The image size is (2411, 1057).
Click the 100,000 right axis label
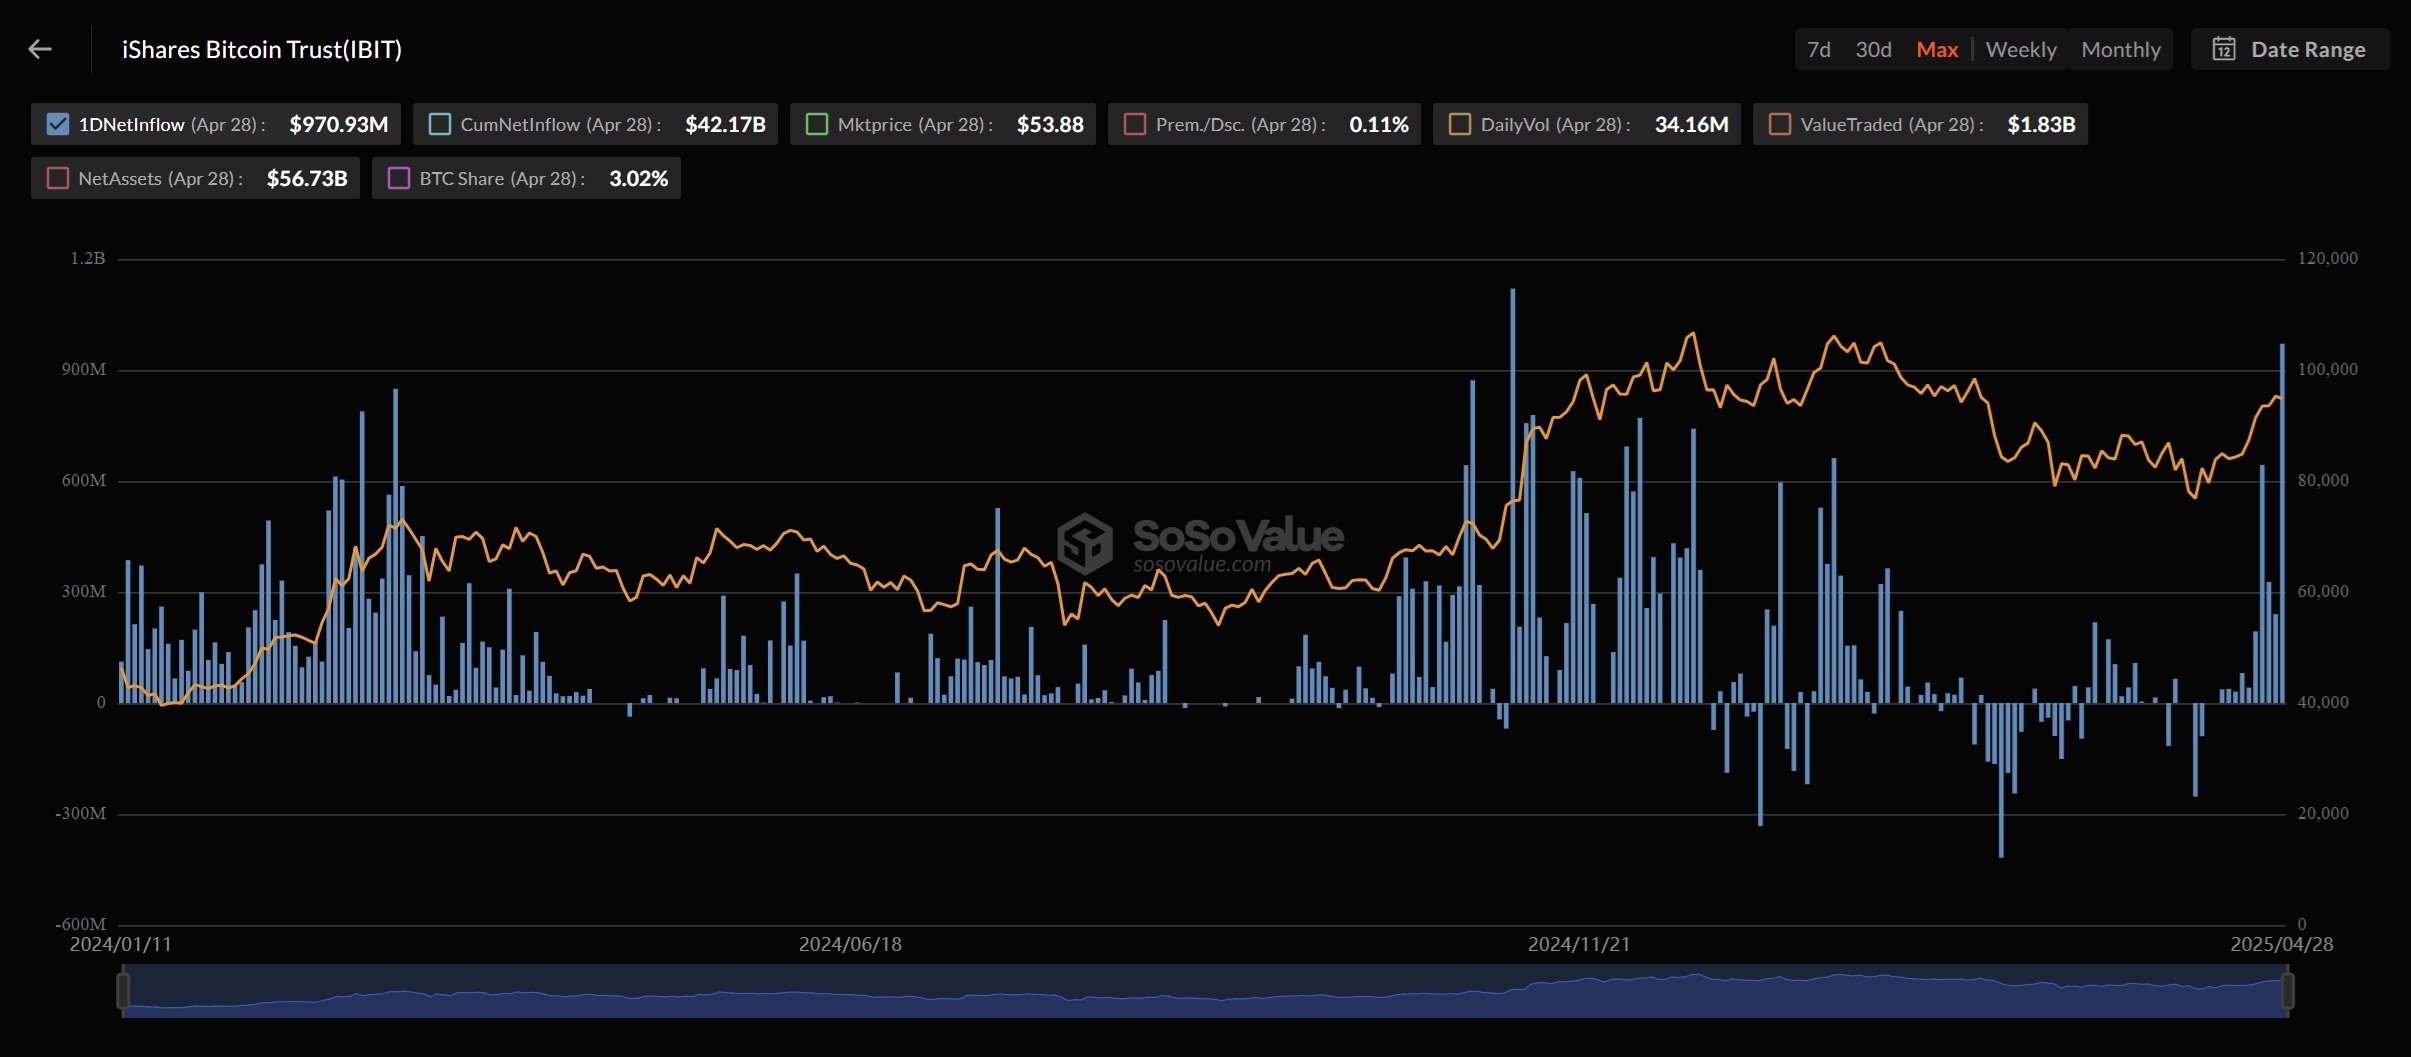[2328, 369]
